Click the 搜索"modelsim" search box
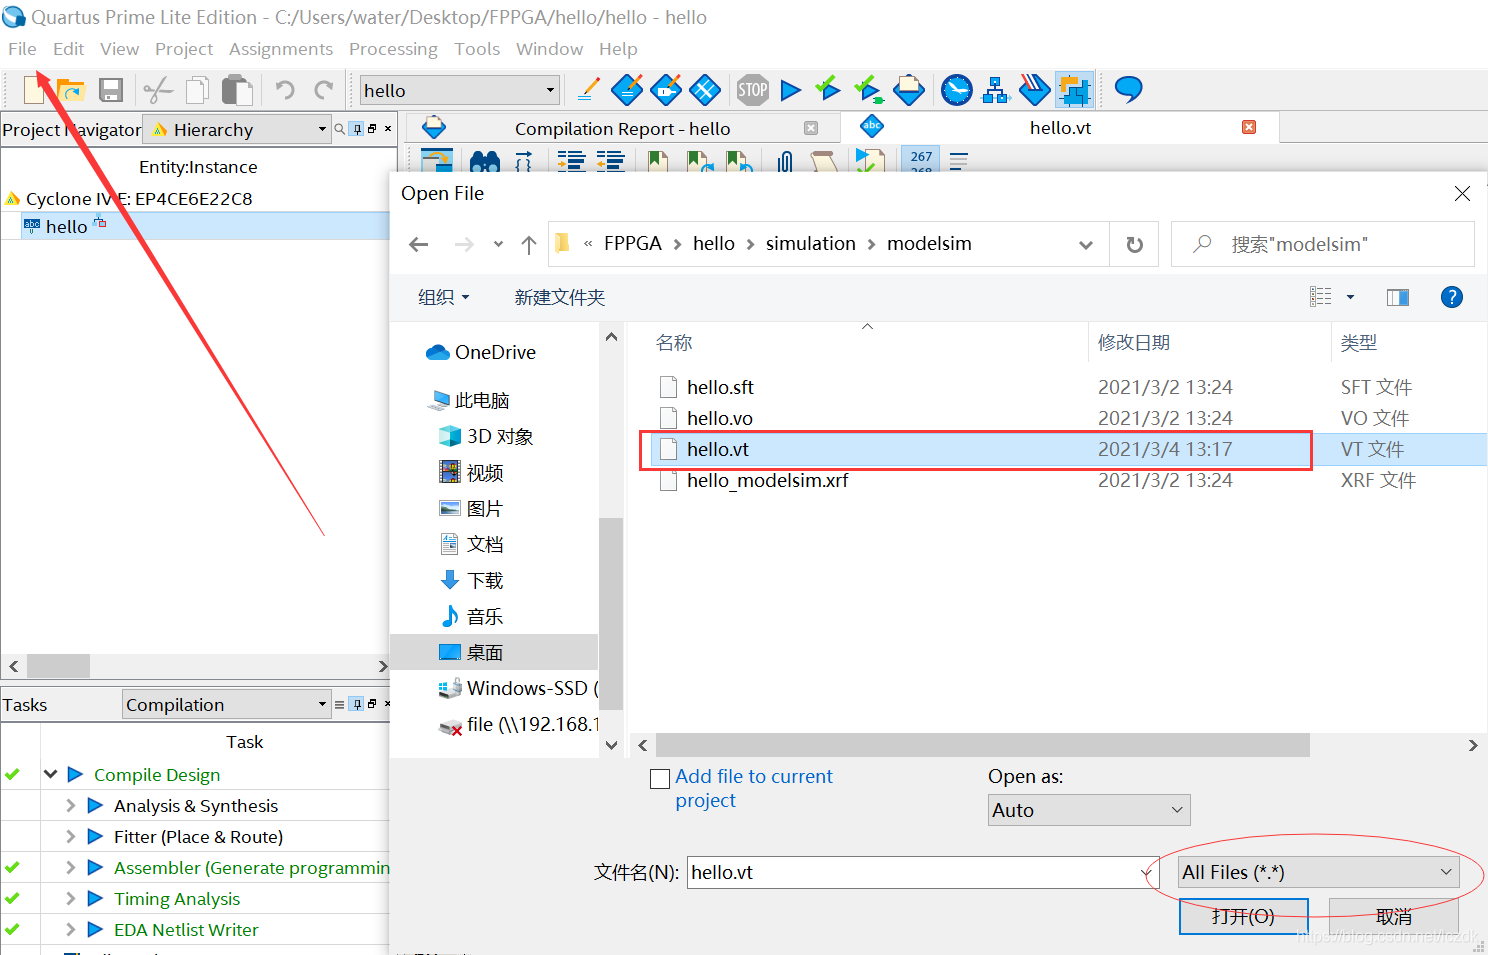1488x955 pixels. click(1322, 244)
